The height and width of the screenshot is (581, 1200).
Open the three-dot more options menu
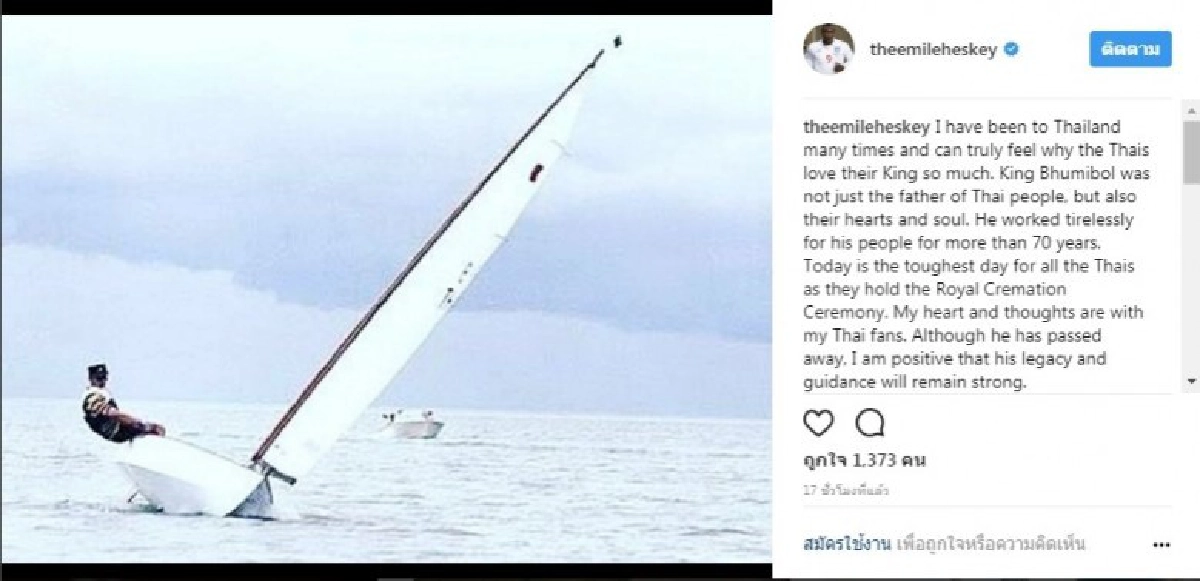point(1161,545)
